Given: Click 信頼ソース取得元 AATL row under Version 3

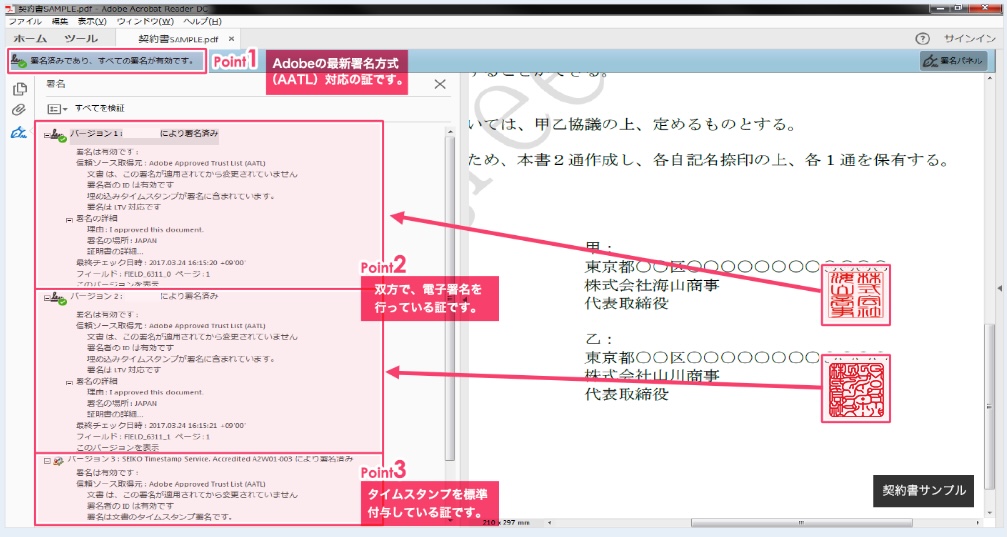Looking at the screenshot, I should pos(171,484).
